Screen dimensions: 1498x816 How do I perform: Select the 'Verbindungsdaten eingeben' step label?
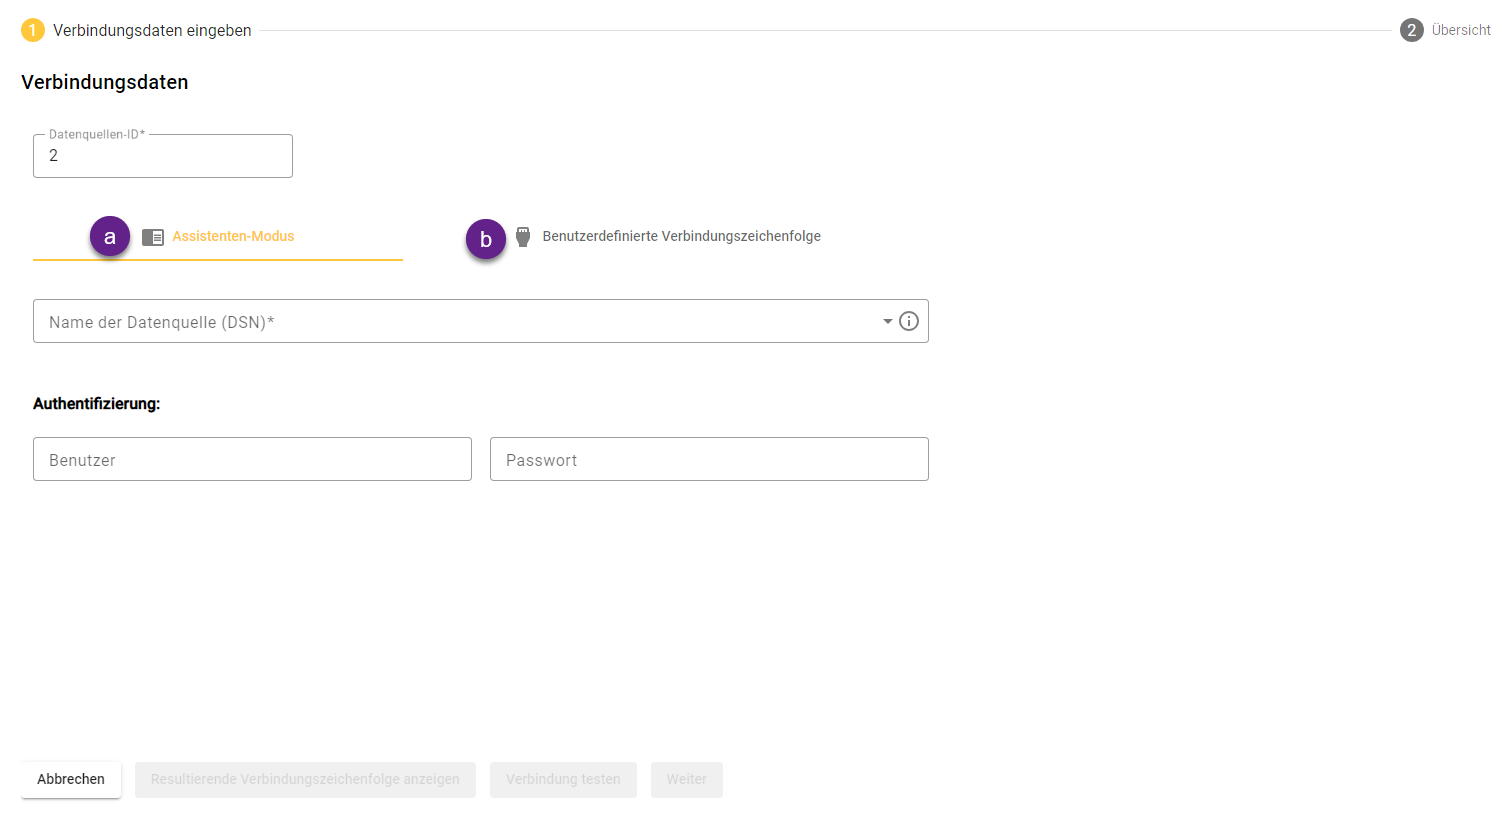[152, 31]
